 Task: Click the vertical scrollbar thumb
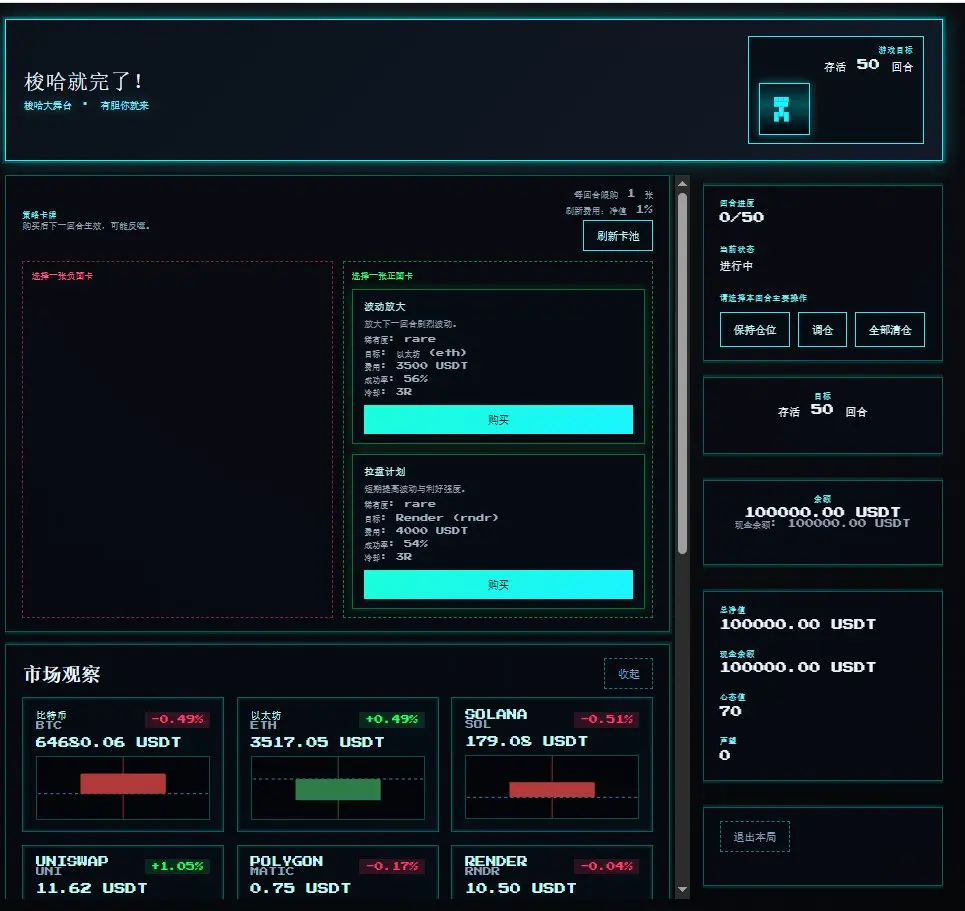(682, 374)
